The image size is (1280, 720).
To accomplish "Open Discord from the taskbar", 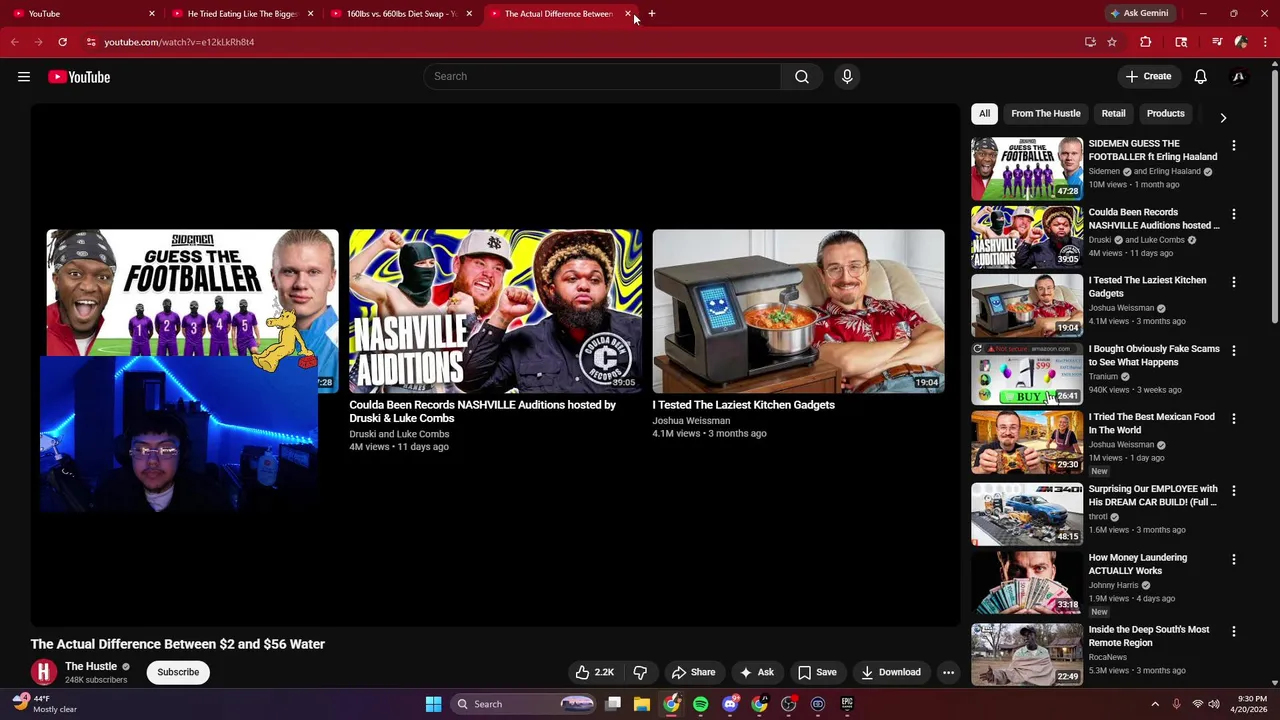I will pyautogui.click(x=730, y=704).
